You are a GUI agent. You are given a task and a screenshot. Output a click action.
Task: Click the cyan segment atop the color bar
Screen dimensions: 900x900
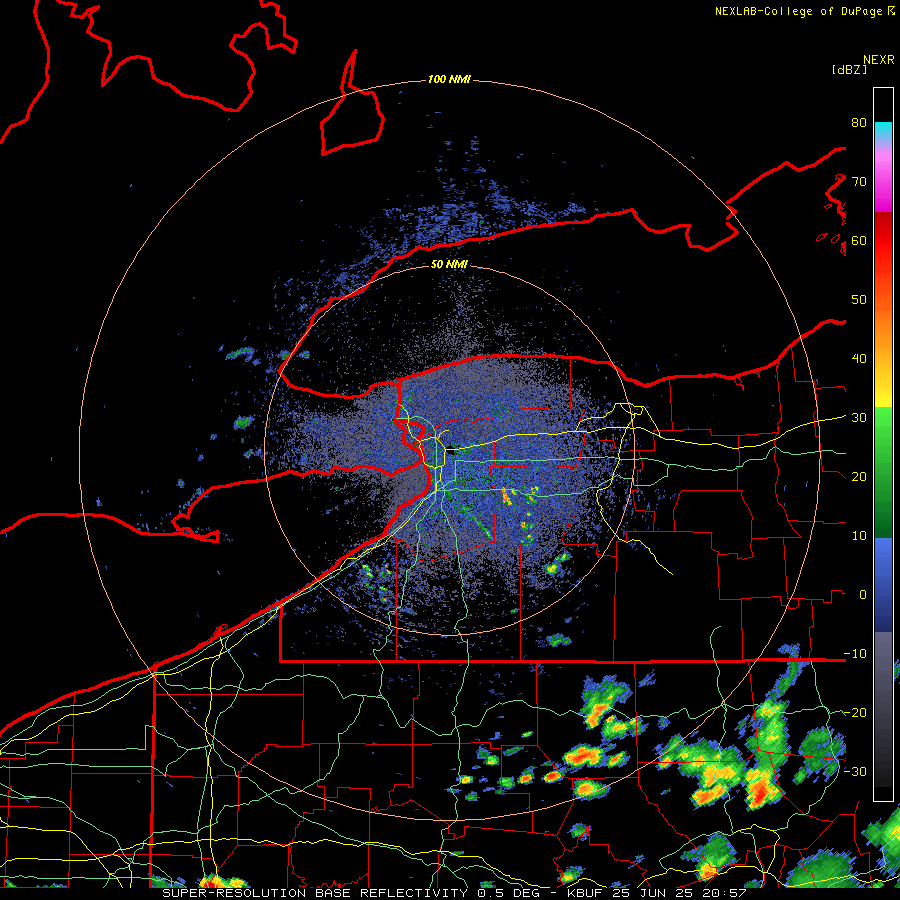(x=883, y=131)
